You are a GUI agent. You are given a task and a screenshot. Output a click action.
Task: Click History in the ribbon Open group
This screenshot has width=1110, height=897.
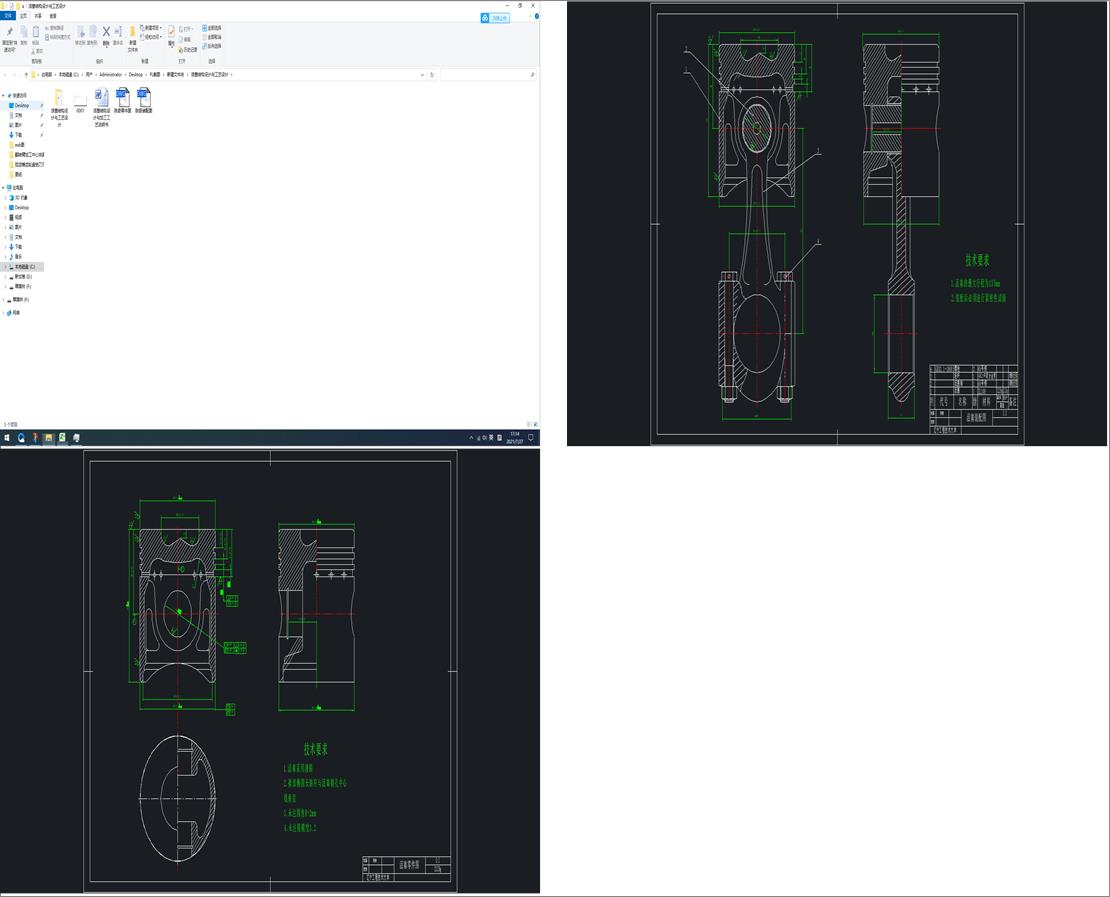click(188, 50)
